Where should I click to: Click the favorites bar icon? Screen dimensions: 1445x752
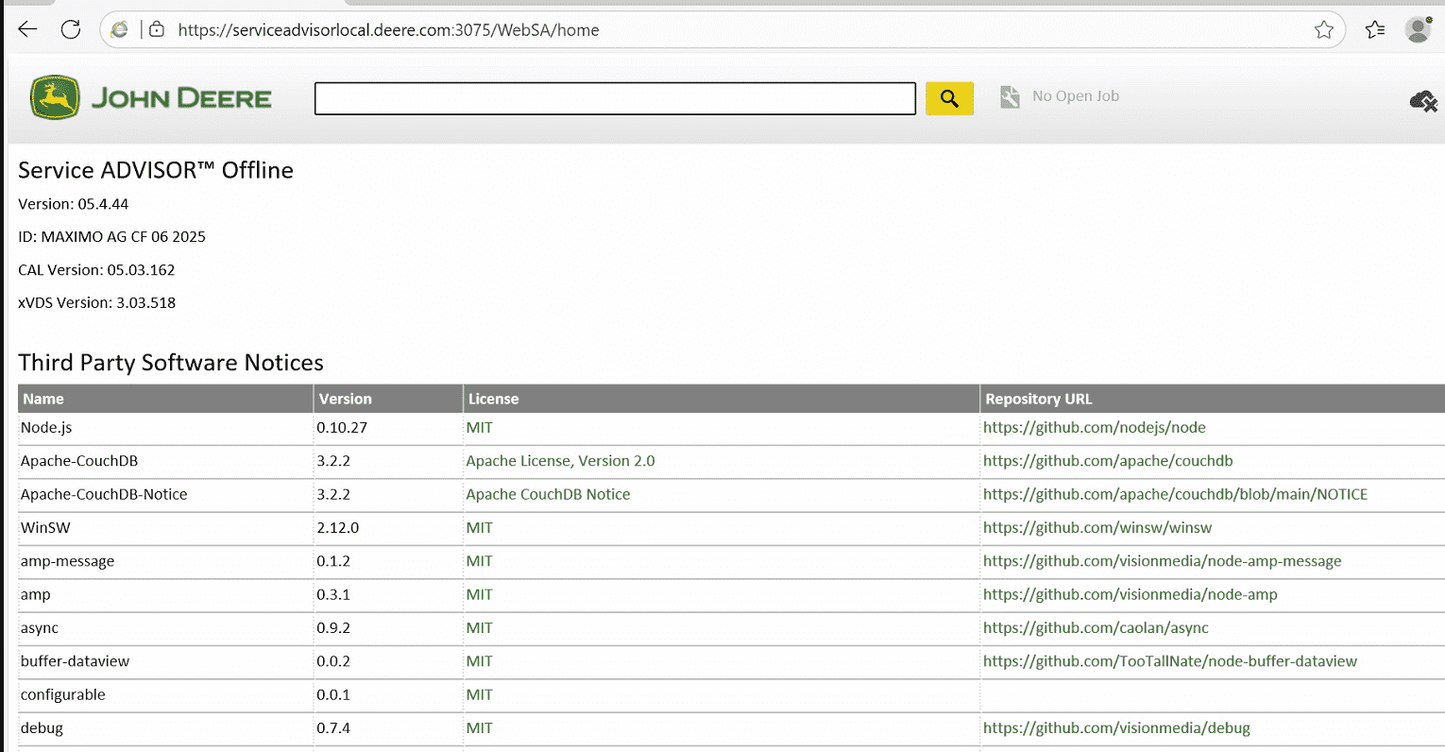pos(1374,29)
